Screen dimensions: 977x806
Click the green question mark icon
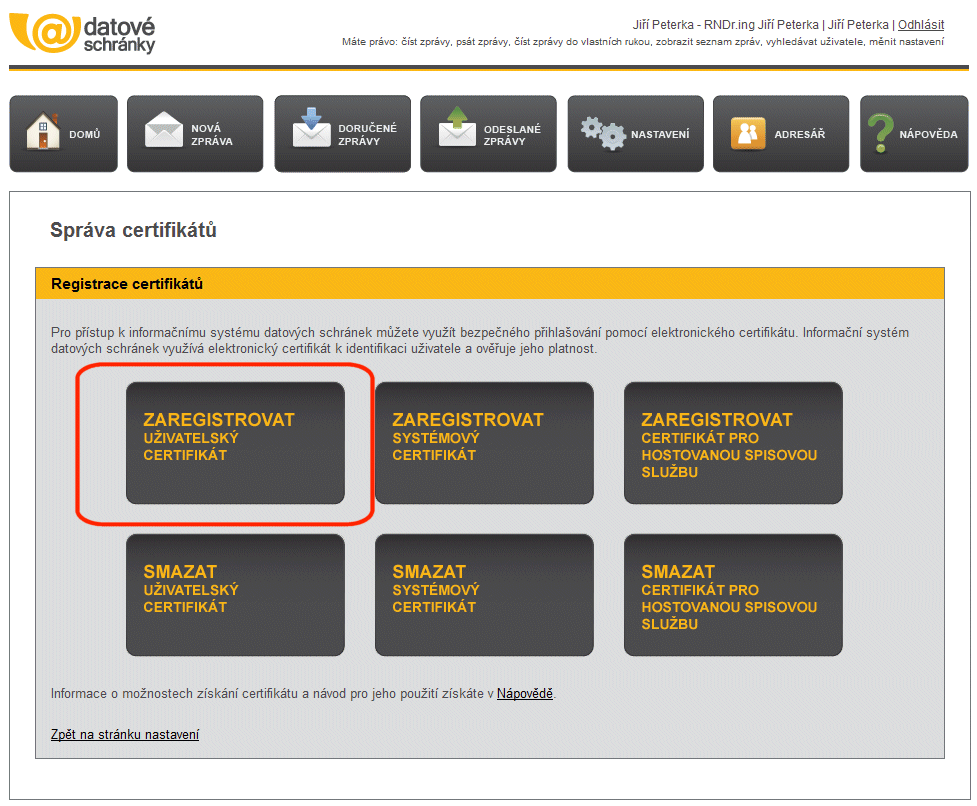point(880,133)
